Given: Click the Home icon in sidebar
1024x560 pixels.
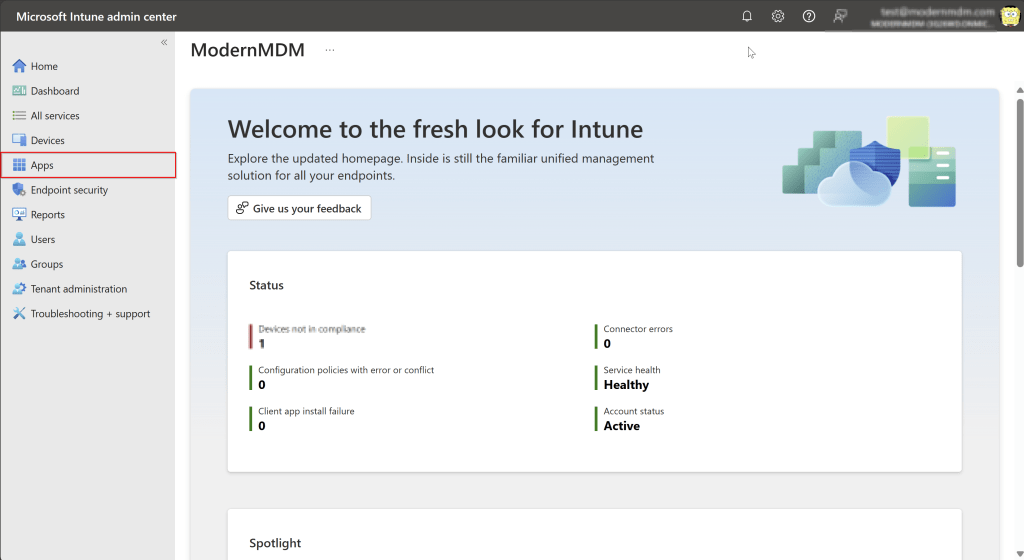Looking at the screenshot, I should pos(19,66).
